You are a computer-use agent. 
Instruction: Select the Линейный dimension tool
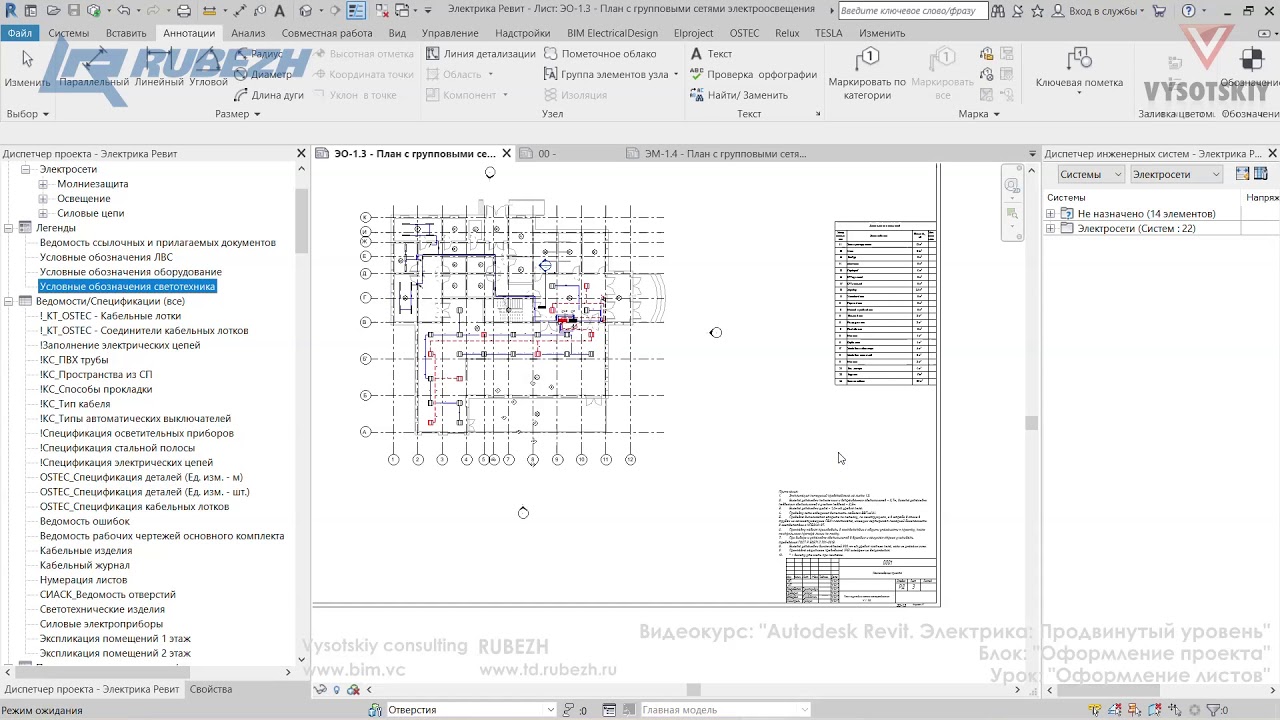click(159, 68)
